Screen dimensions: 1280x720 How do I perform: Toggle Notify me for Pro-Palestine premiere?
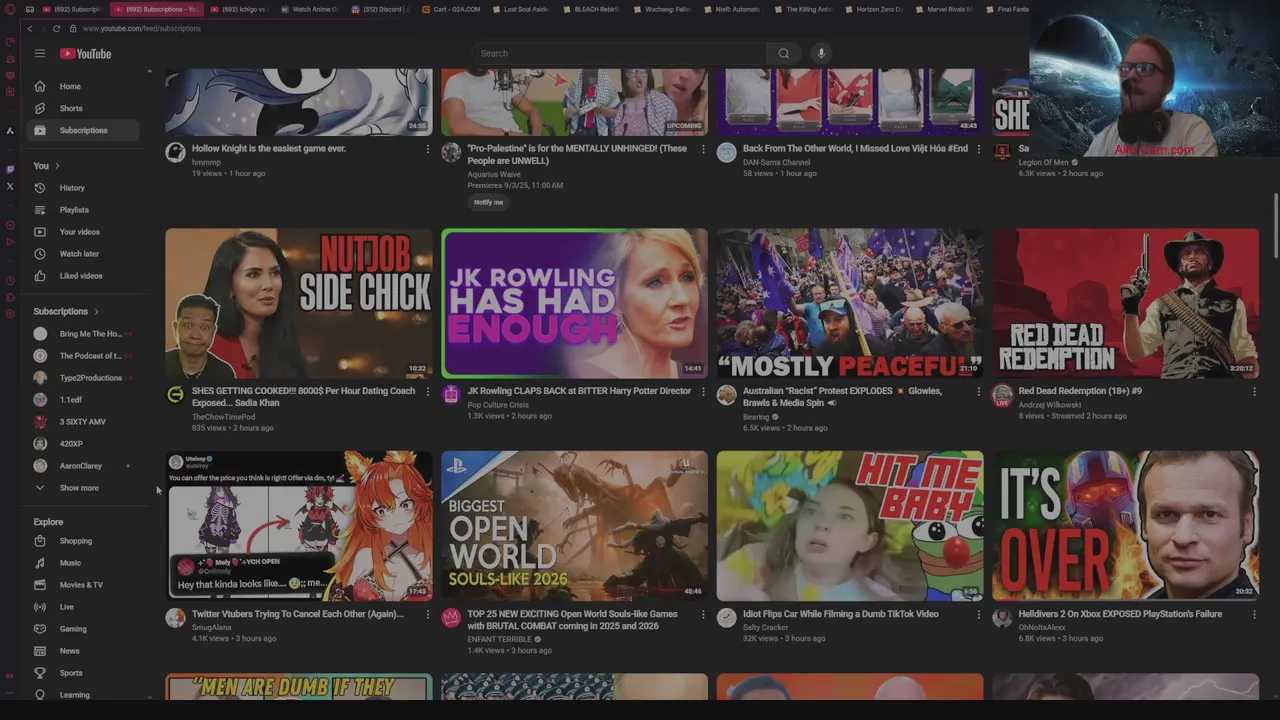tap(488, 202)
